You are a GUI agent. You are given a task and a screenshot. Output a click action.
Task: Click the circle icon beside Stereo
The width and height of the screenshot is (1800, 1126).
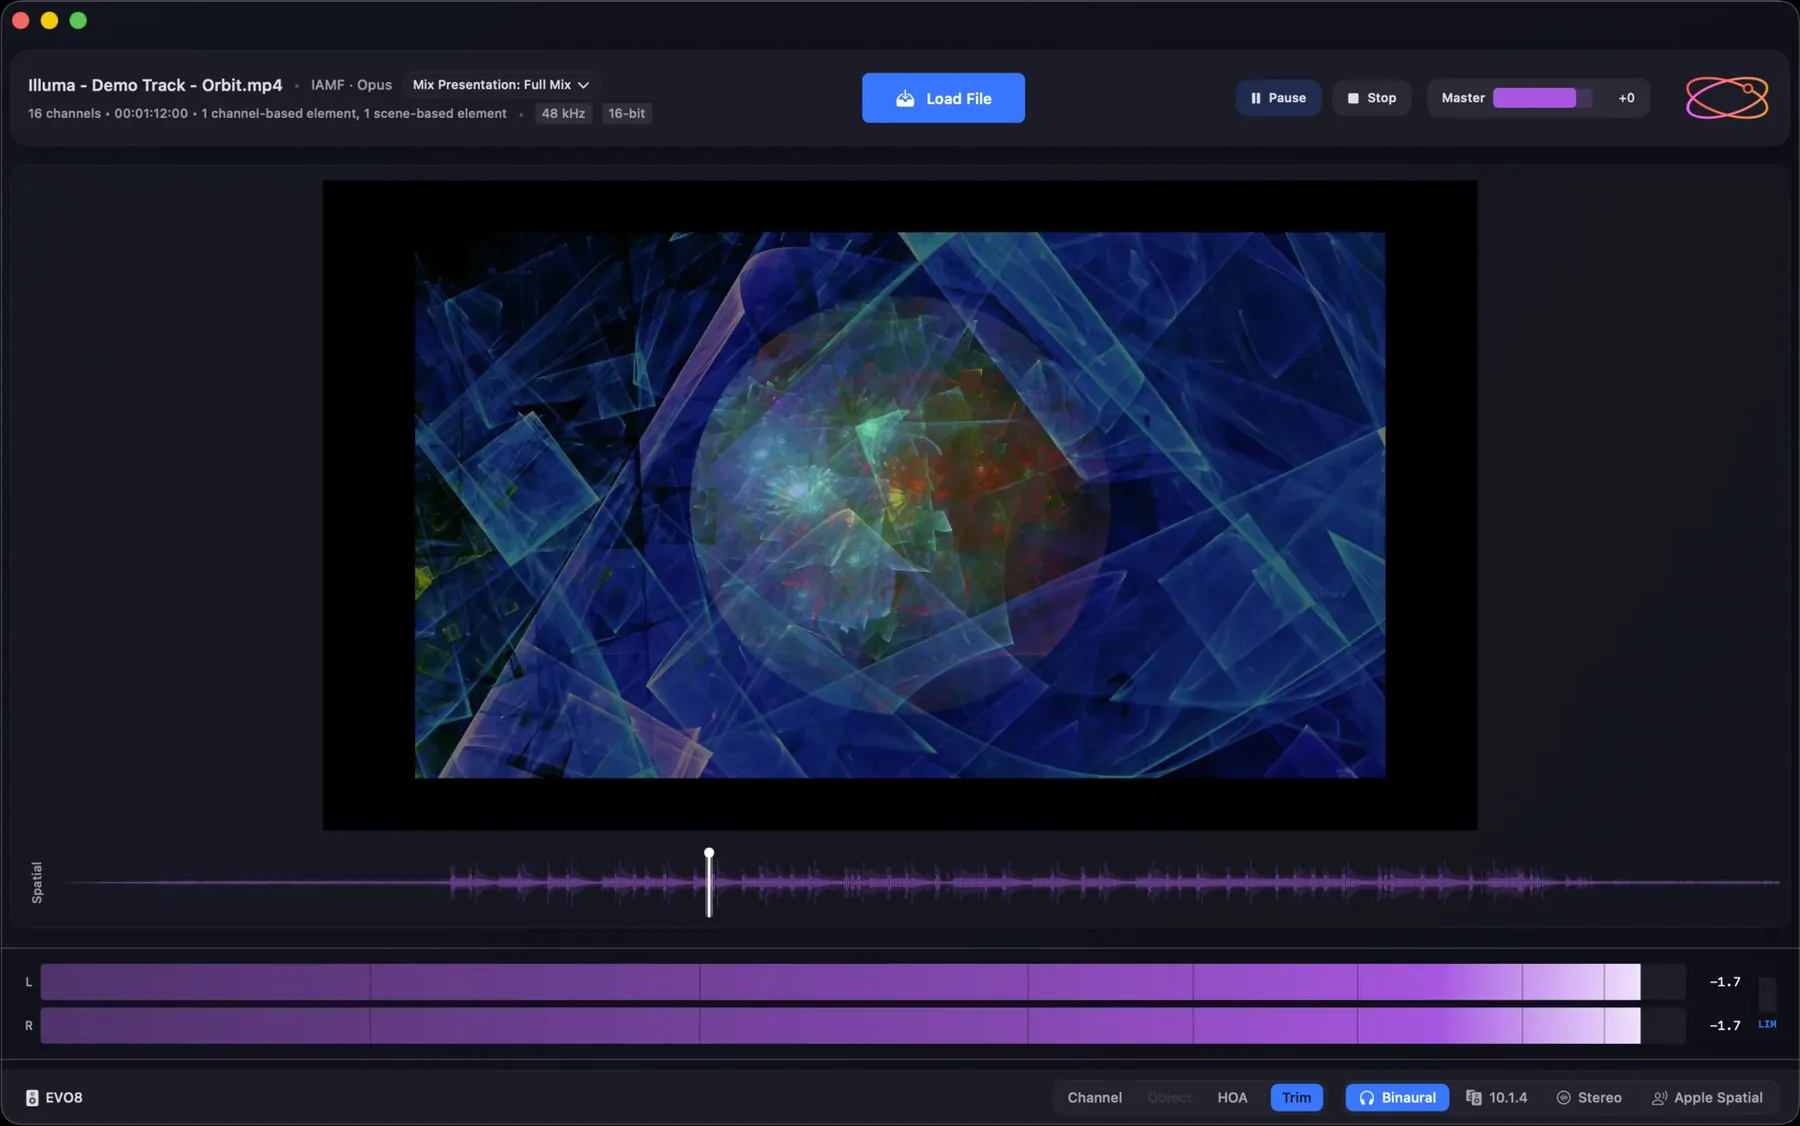pos(1563,1097)
